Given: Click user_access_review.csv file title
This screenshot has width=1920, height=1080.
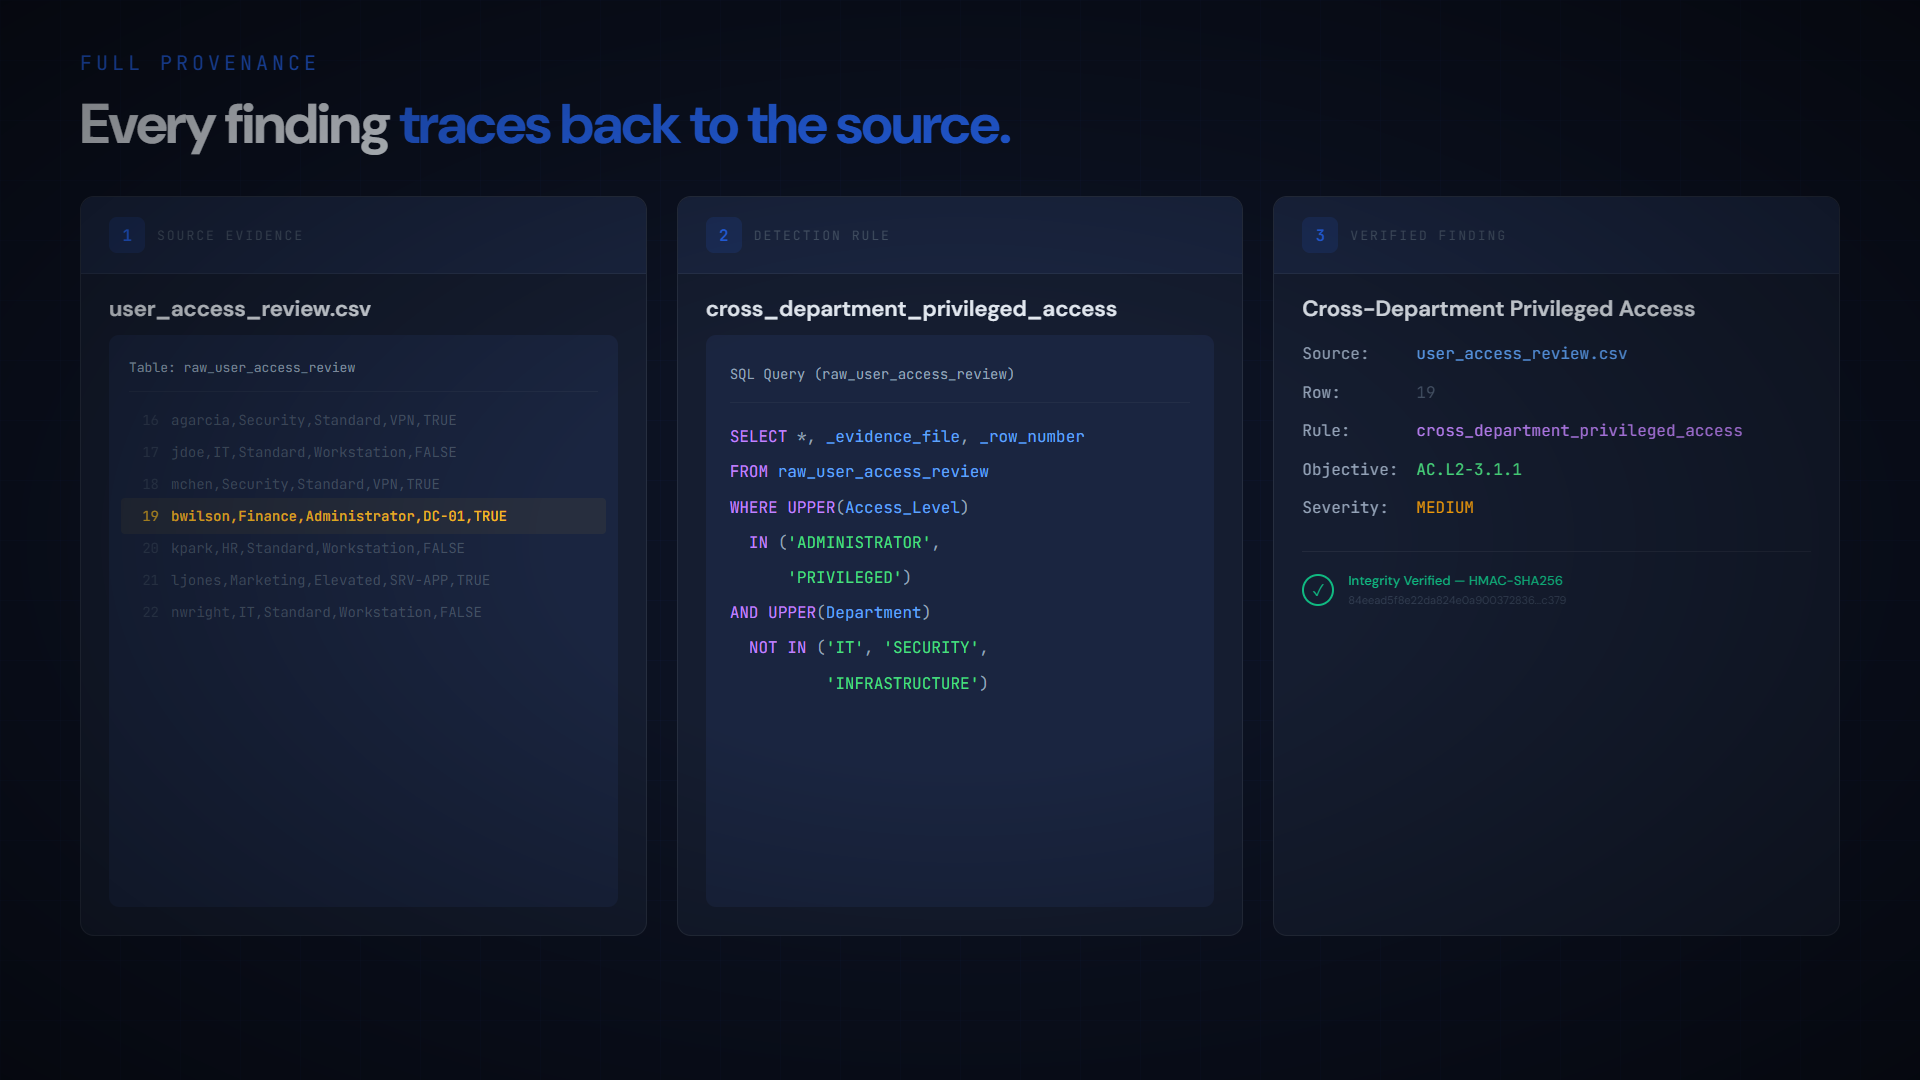Looking at the screenshot, I should [239, 309].
